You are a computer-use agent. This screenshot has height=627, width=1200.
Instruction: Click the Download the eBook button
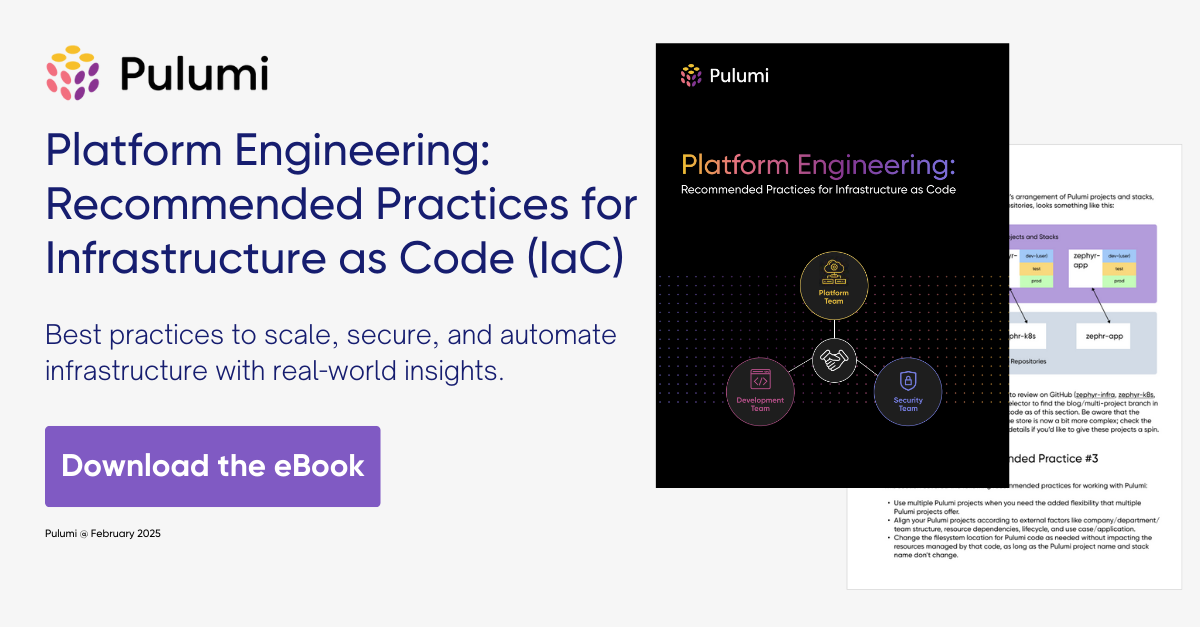point(213,466)
